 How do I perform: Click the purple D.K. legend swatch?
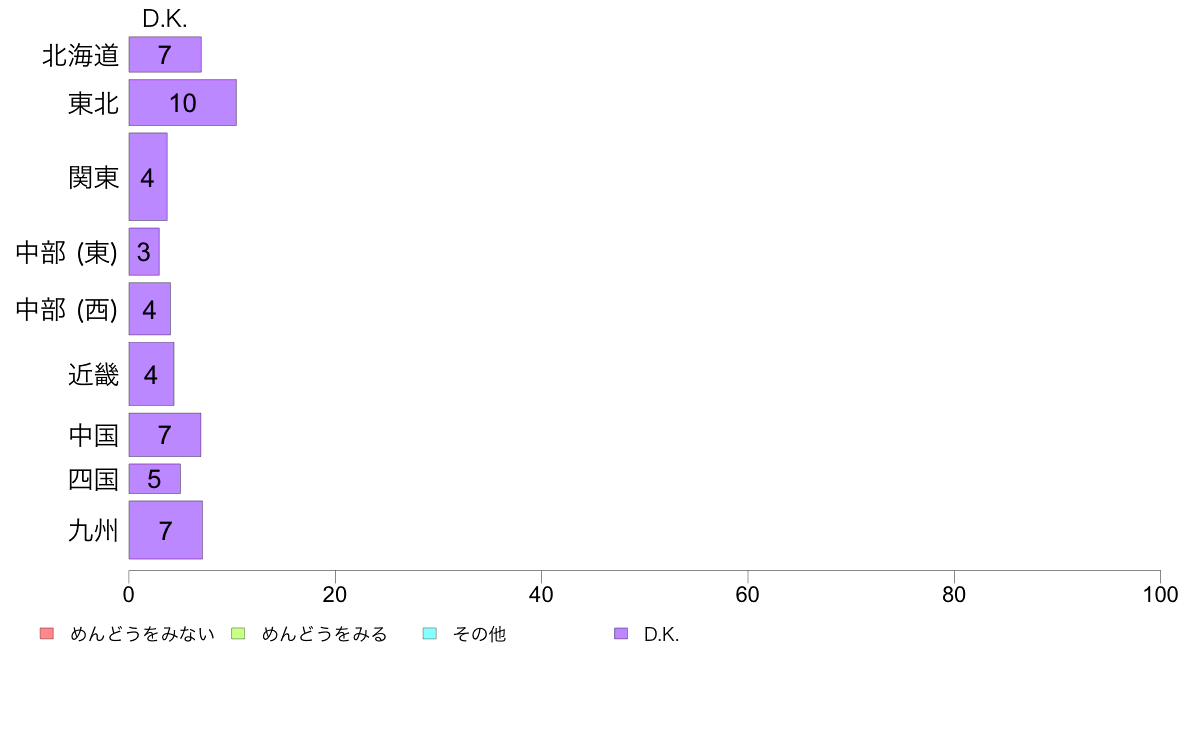point(621,634)
